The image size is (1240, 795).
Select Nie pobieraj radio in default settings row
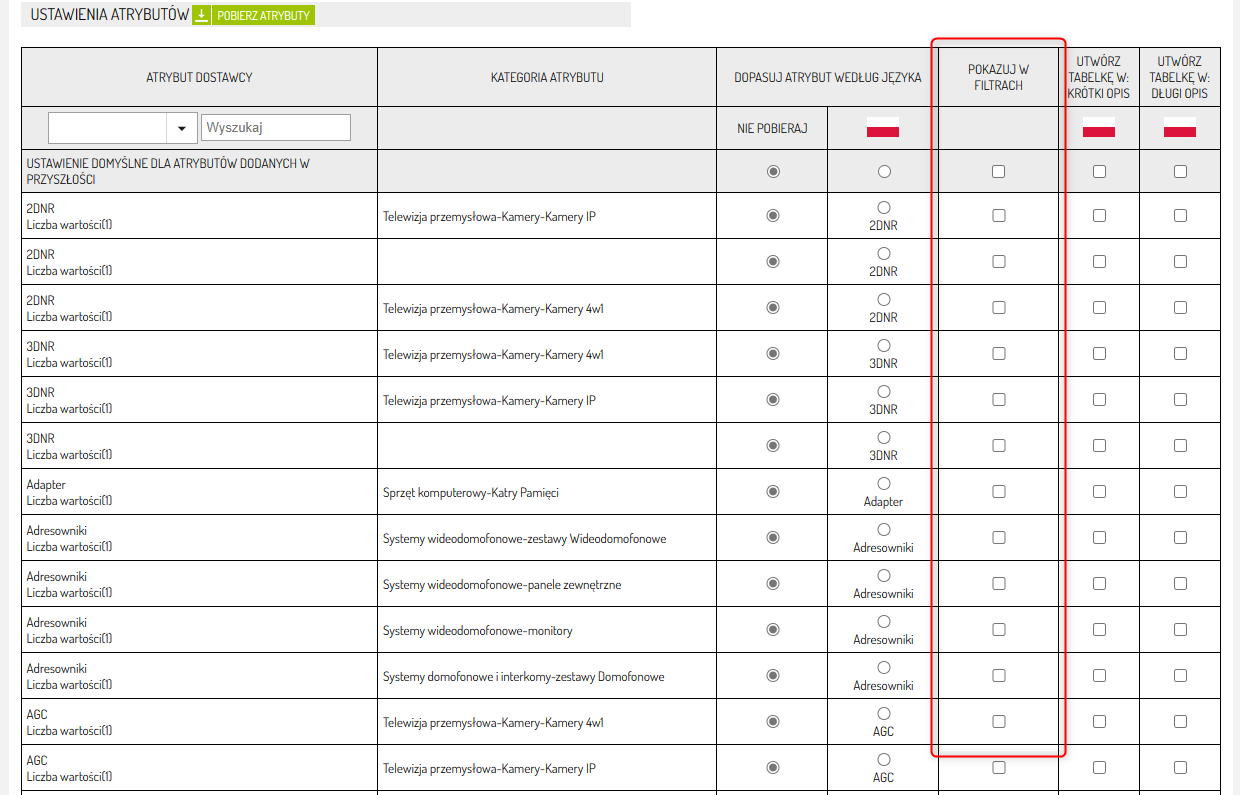point(772,171)
